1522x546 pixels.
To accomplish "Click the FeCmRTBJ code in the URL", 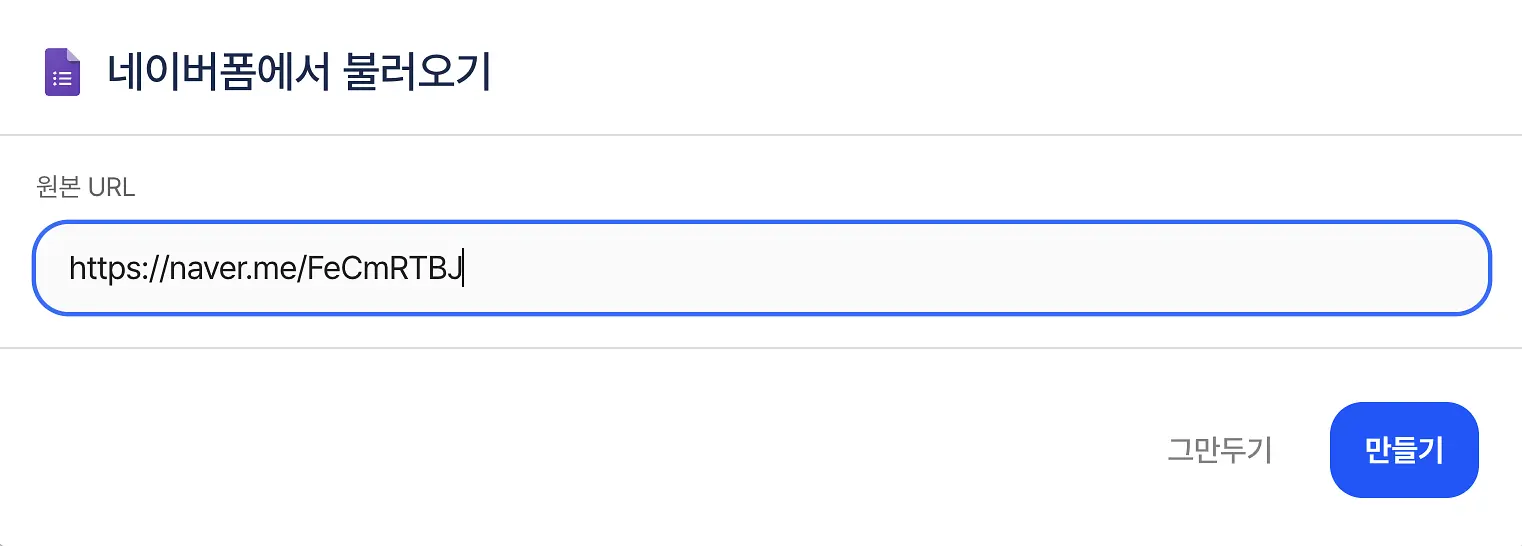I will (x=384, y=268).
